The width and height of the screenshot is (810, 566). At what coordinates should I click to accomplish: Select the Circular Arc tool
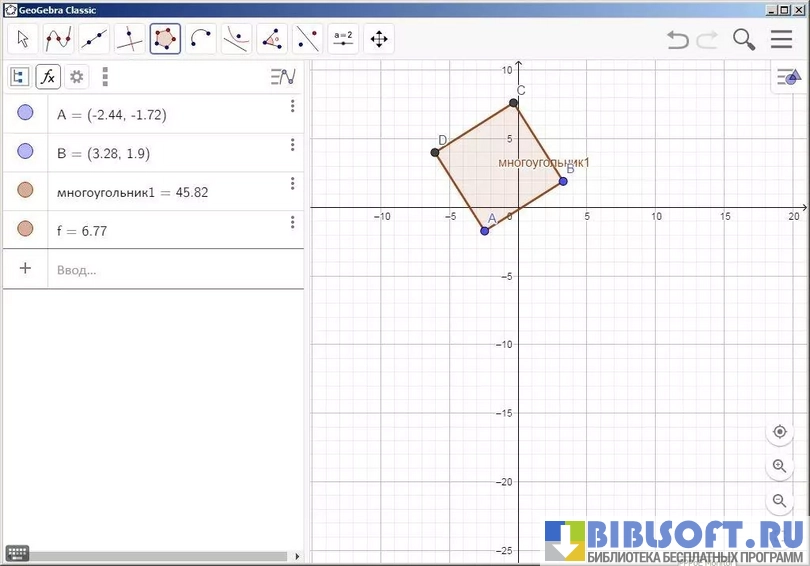(x=201, y=39)
